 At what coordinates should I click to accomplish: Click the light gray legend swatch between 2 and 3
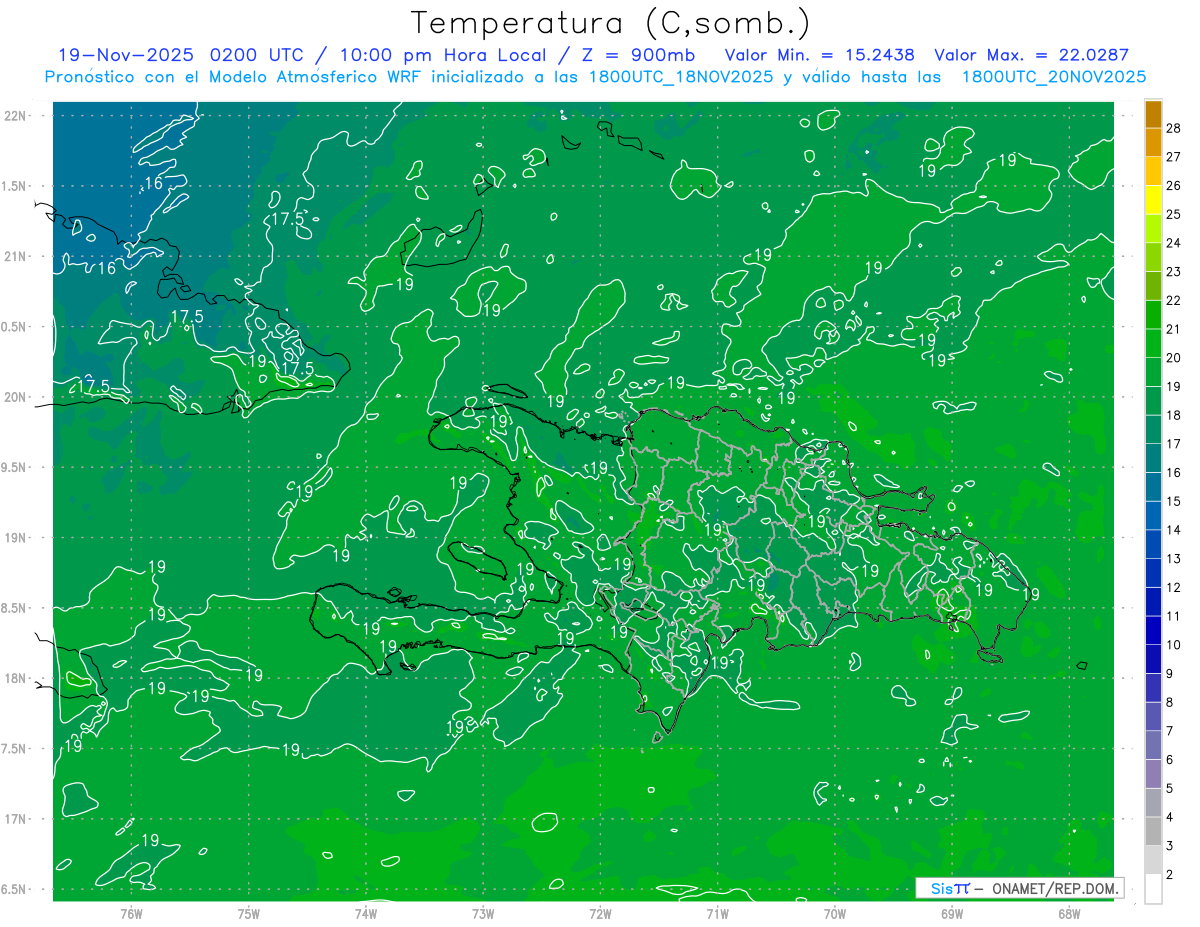(1153, 860)
